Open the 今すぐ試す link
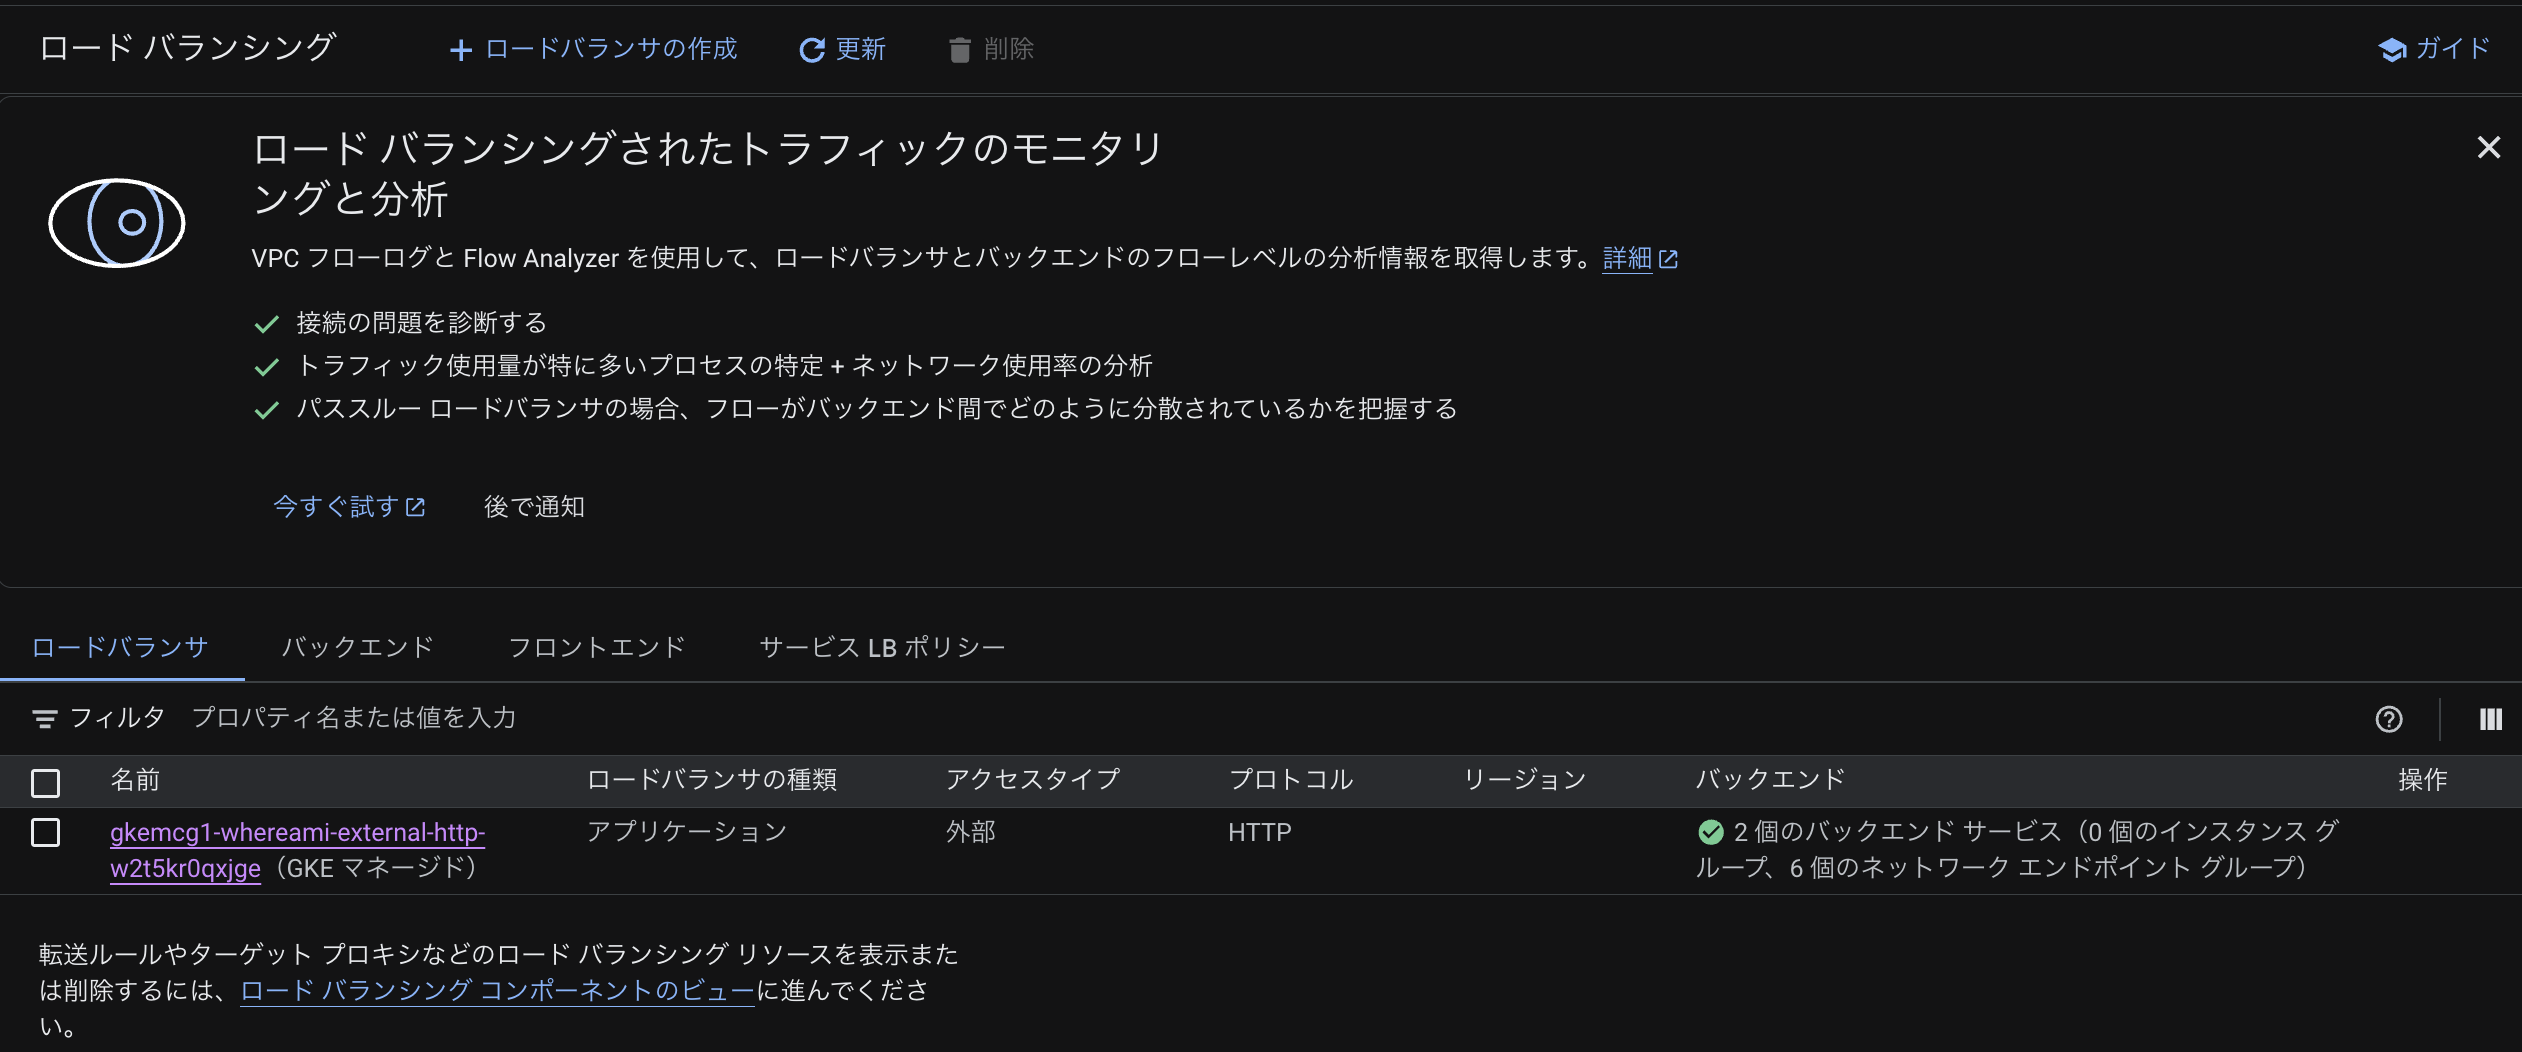This screenshot has width=2522, height=1052. coord(338,507)
